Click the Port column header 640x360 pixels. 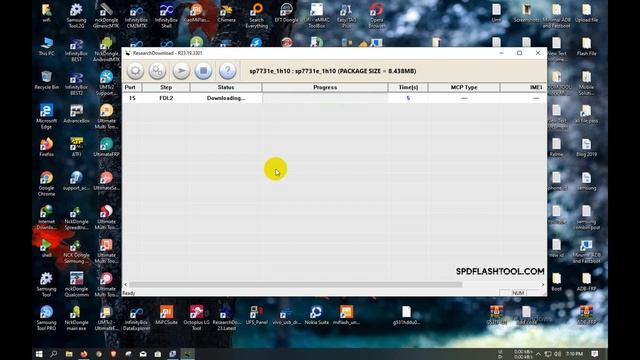point(132,87)
